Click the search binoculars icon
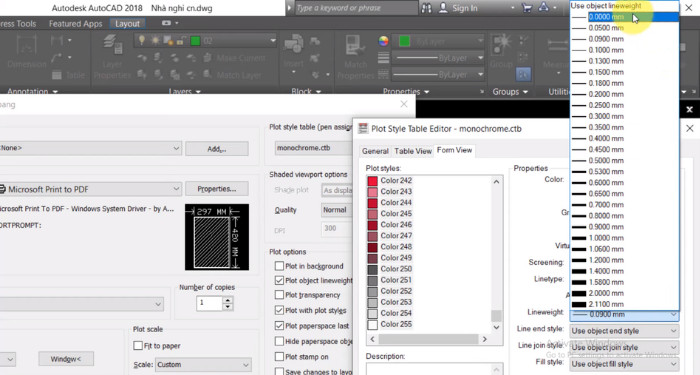The width and height of the screenshot is (700, 375). tap(426, 8)
